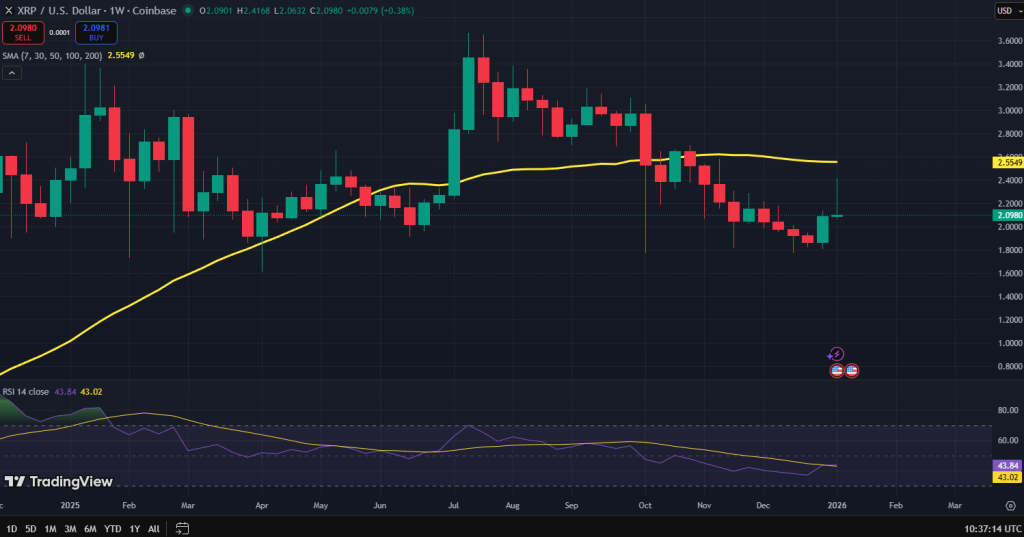Select the 1M time range
Image resolution: width=1024 pixels, height=537 pixels.
(x=50, y=529)
